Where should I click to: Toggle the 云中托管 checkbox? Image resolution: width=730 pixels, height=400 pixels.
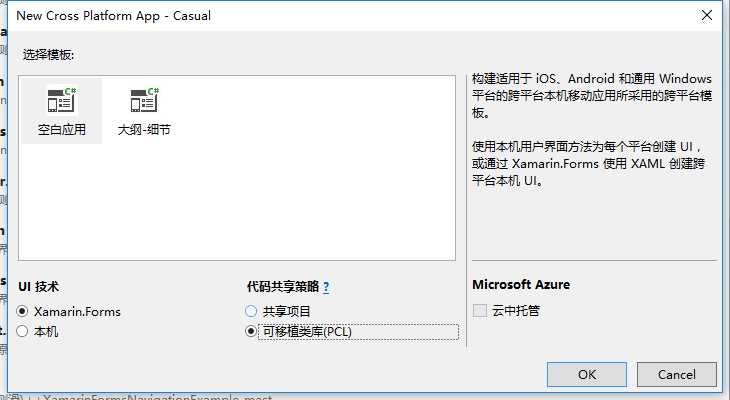[479, 311]
